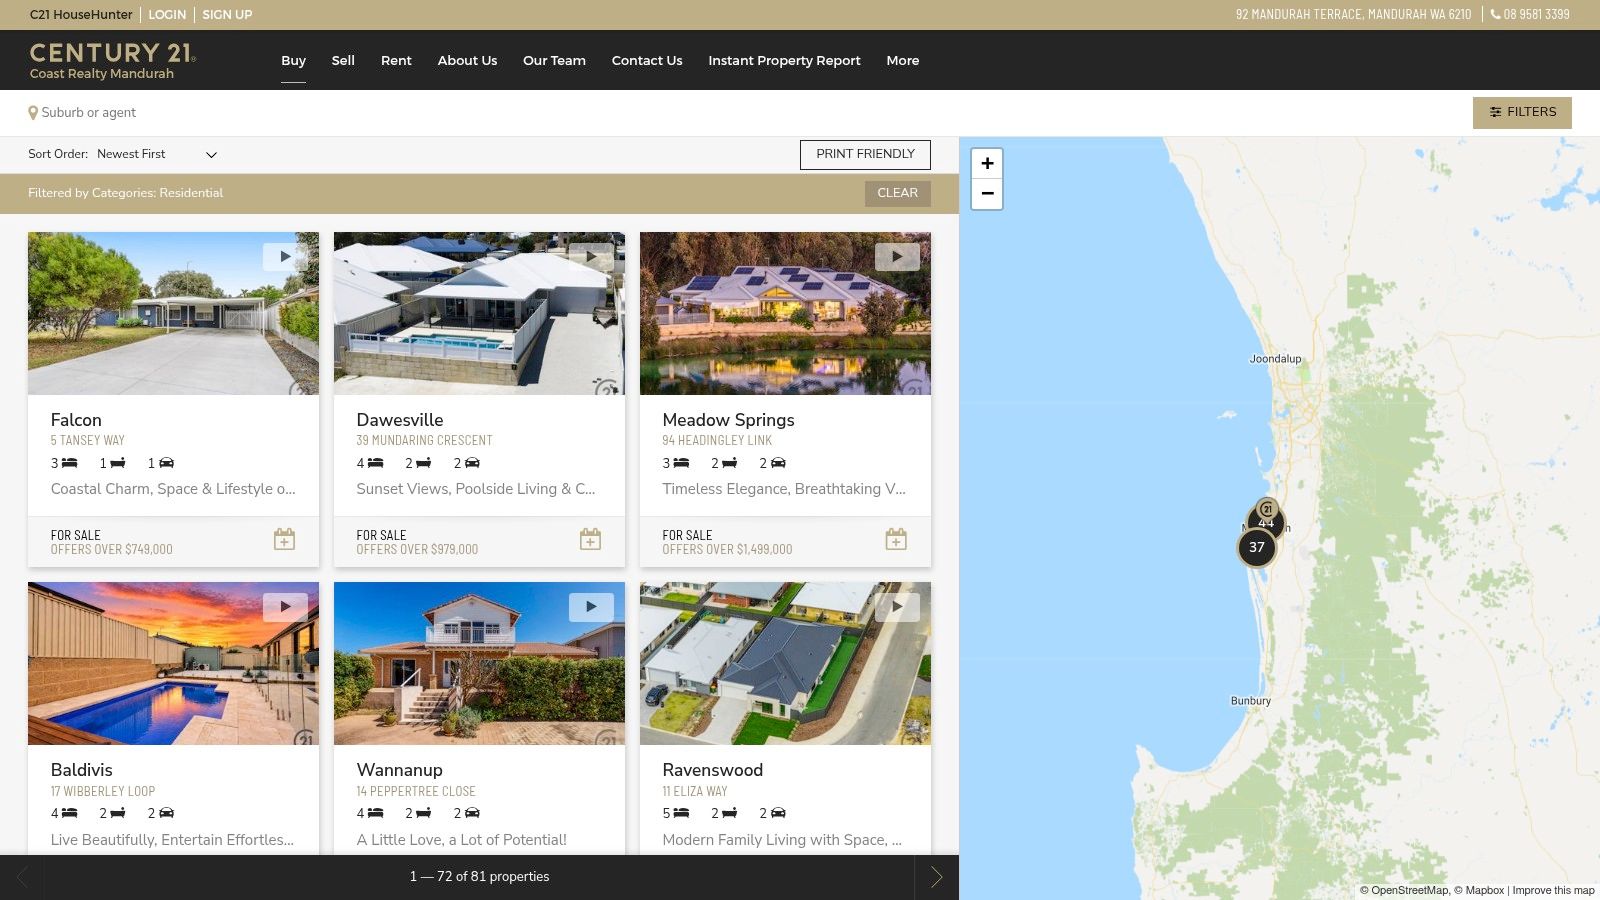Image resolution: width=1600 pixels, height=900 pixels.
Task: Open the Sort Order dropdown
Action: point(157,154)
